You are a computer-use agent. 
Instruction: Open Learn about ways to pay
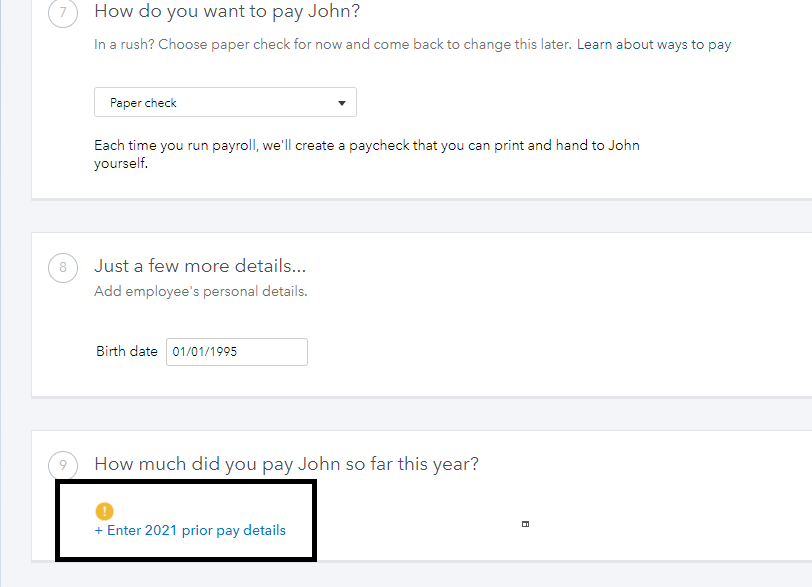tap(653, 44)
